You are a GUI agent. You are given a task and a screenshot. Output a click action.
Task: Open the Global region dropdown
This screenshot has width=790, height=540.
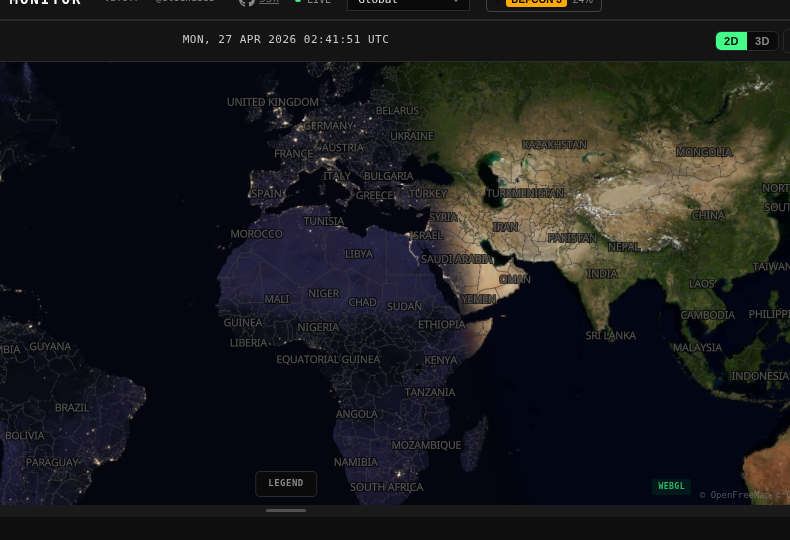tap(408, 3)
